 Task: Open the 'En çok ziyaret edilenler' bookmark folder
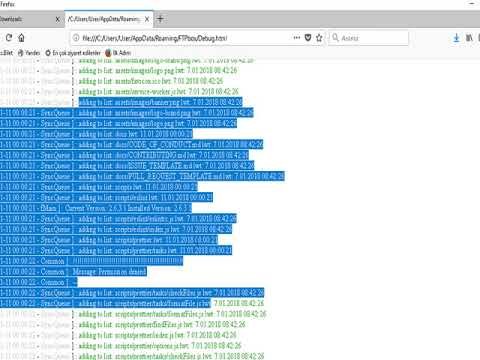(x=73, y=53)
